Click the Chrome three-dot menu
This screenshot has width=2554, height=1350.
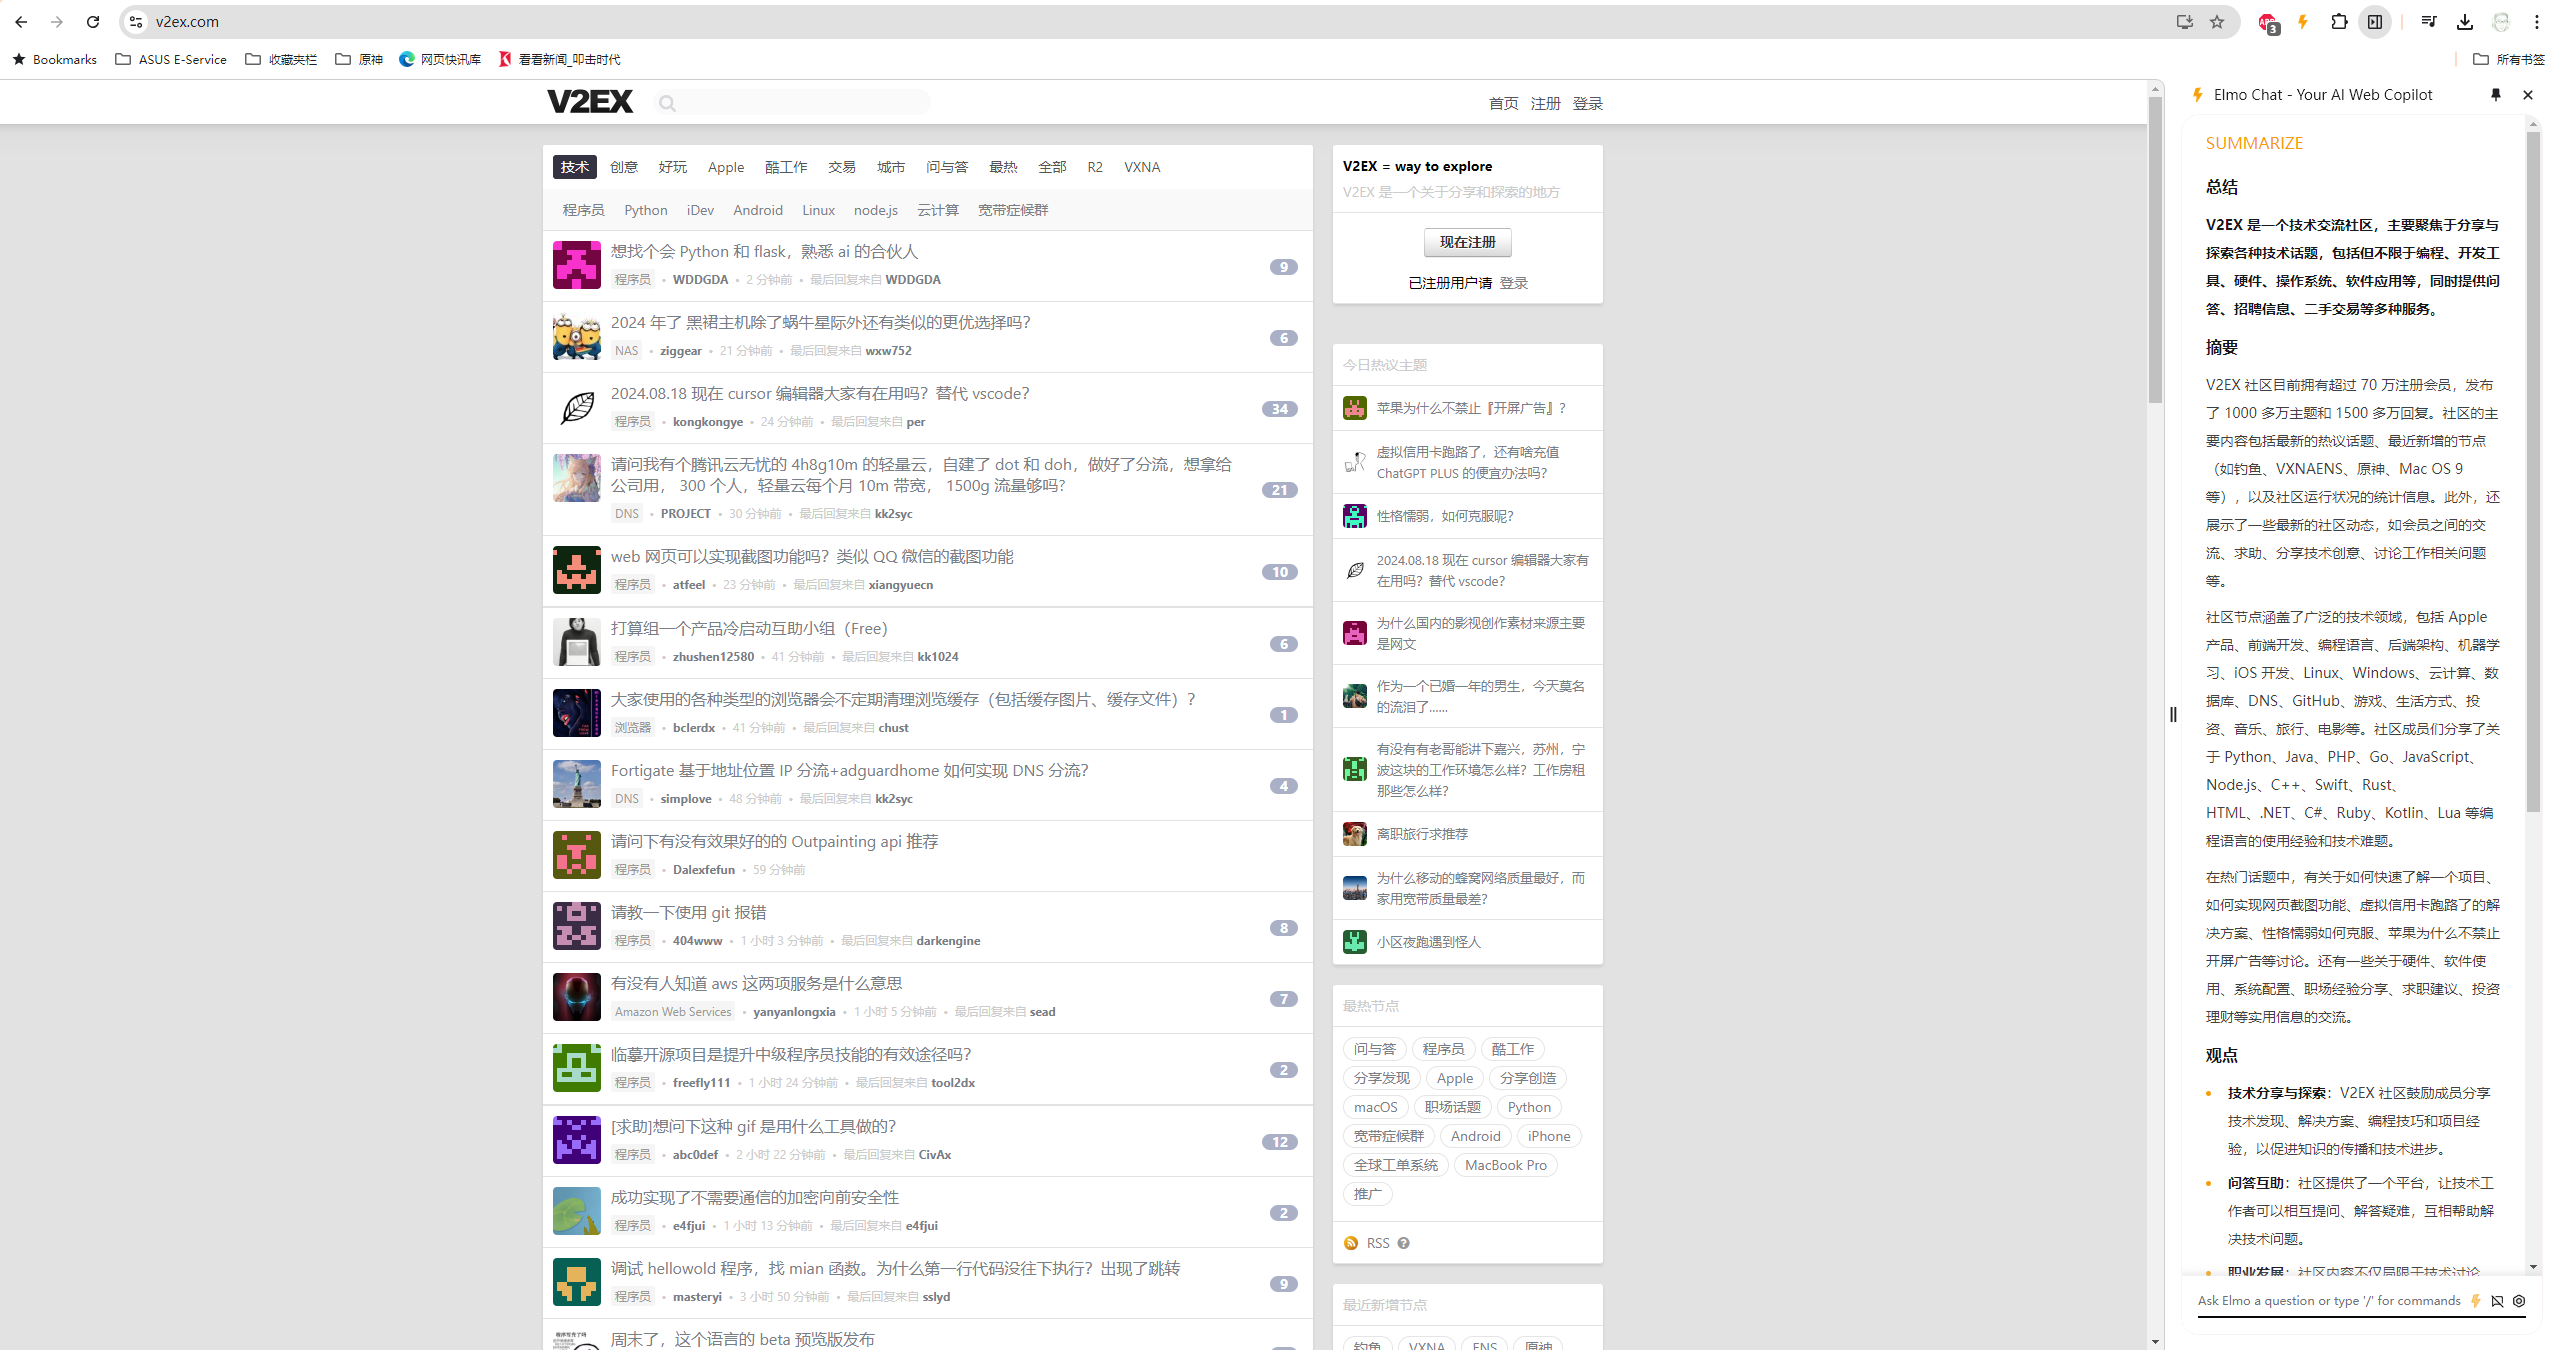2537,22
